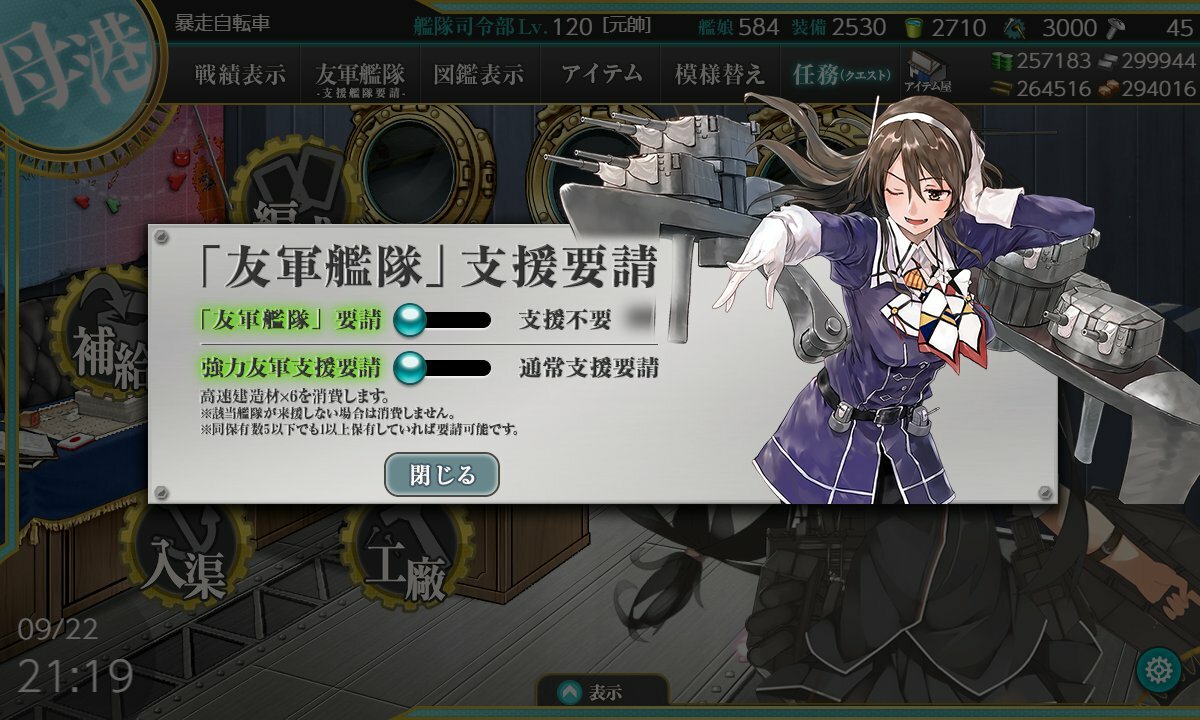Expand the 表示 panel arrow
This screenshot has height=720, width=1200.
569,692
